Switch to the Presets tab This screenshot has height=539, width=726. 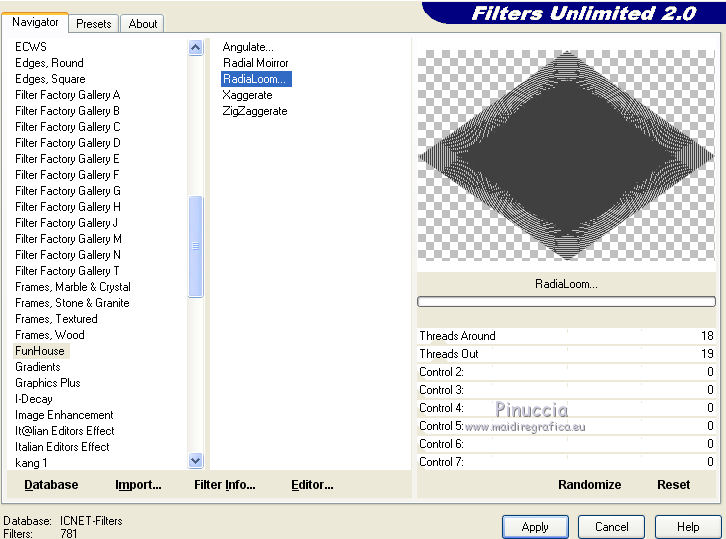pos(94,24)
